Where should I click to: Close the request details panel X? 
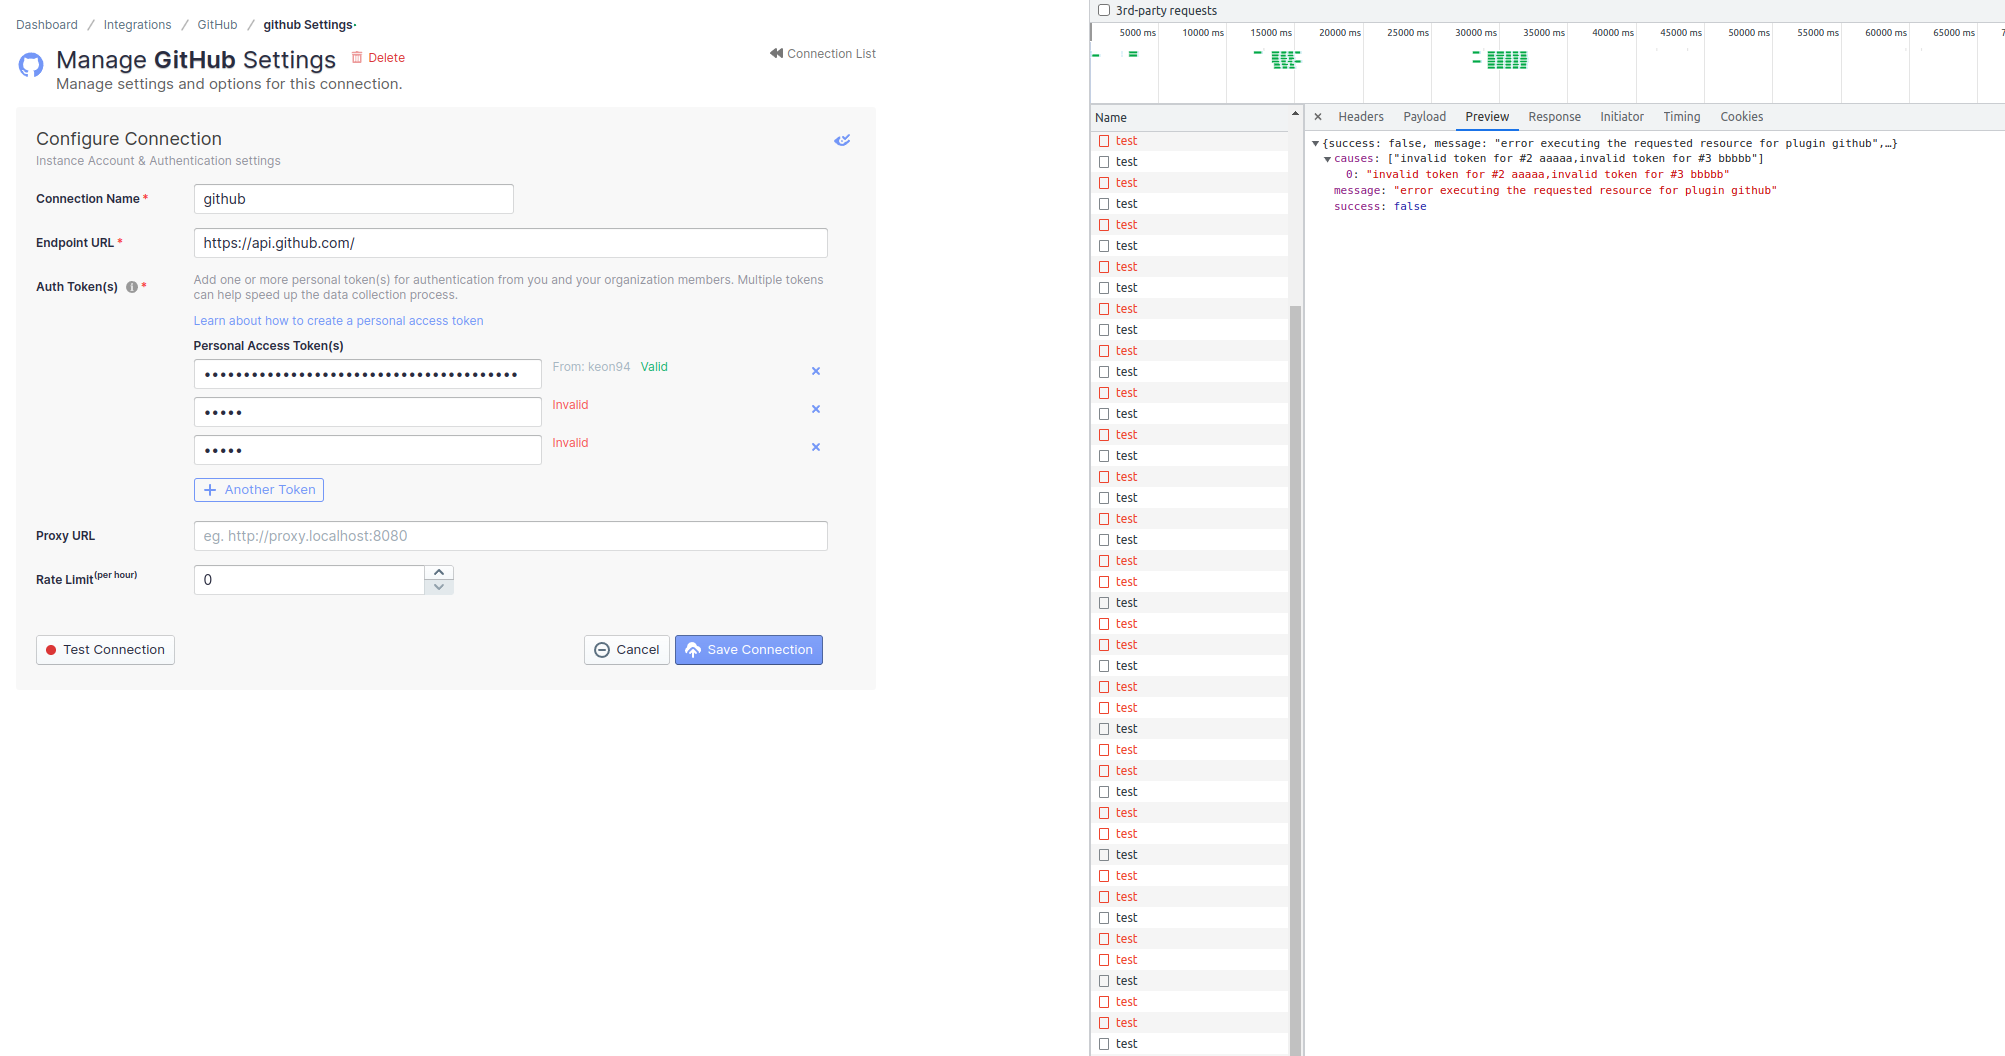tap(1318, 117)
